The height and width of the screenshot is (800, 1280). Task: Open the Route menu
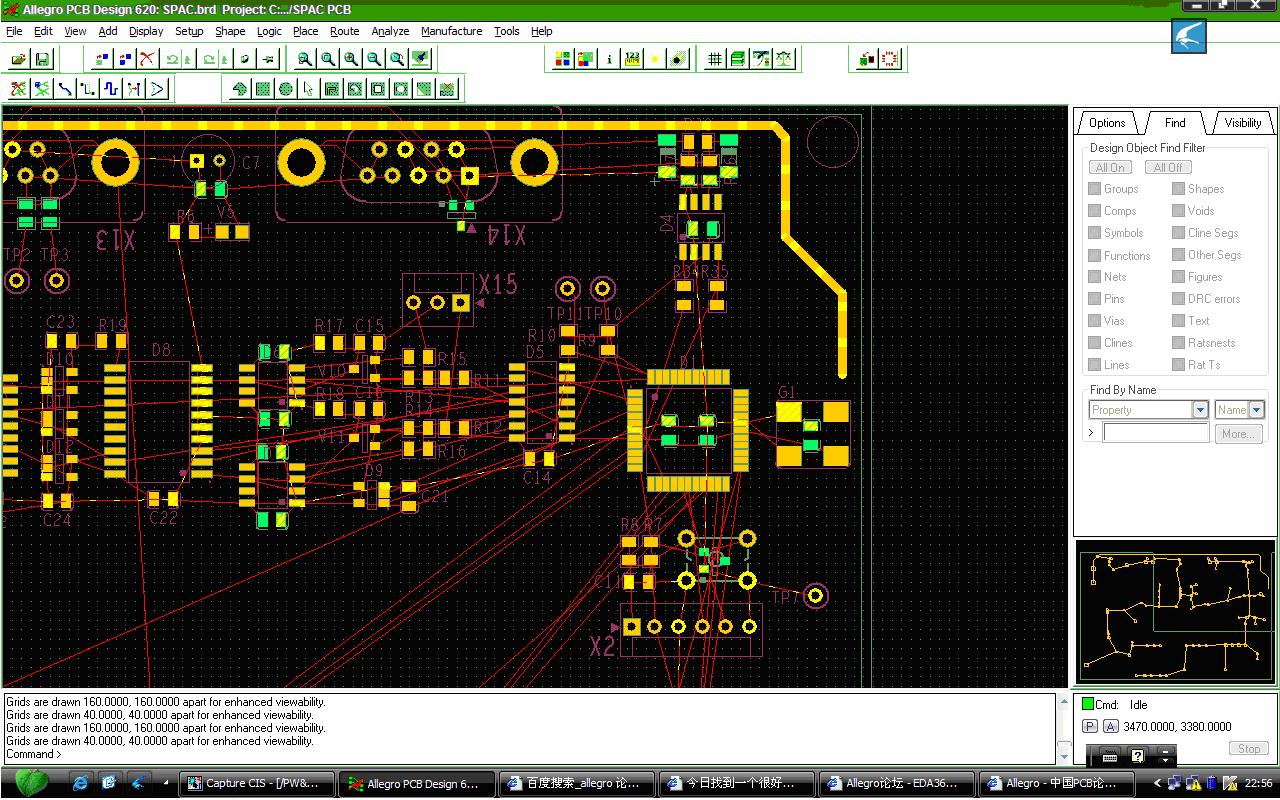point(344,31)
